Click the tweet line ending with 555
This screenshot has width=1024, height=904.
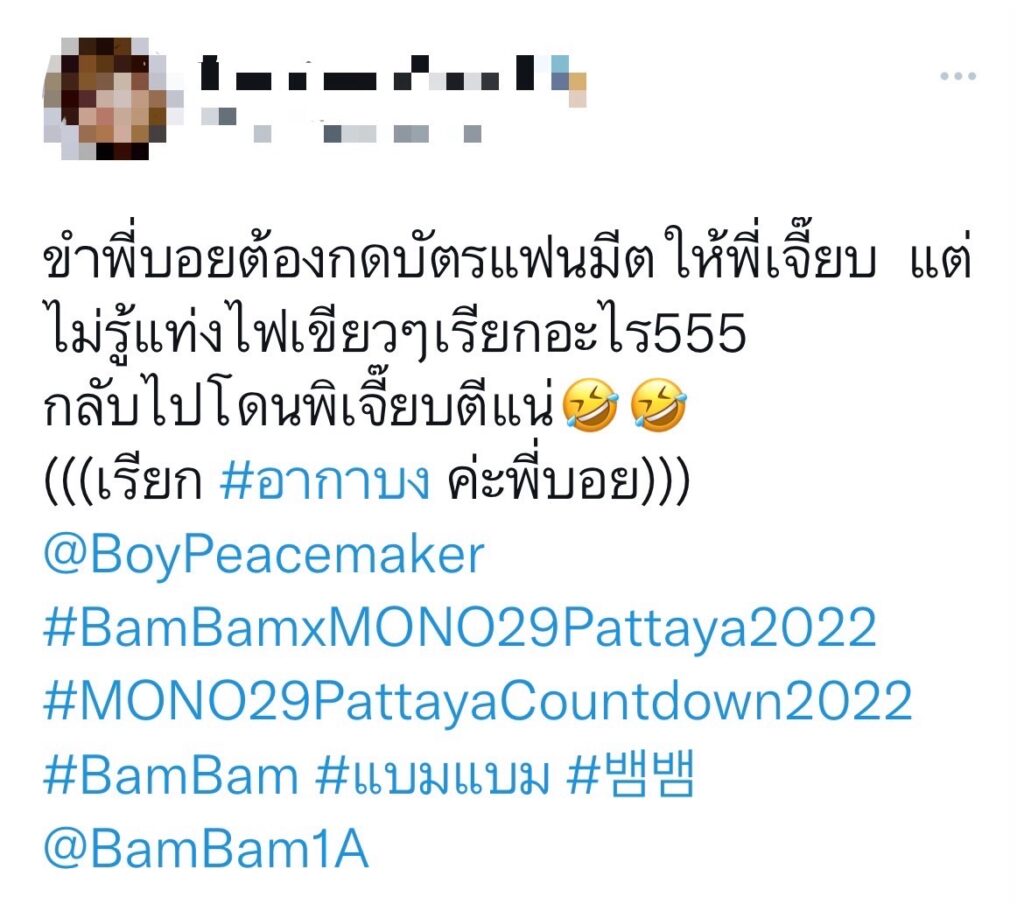(395, 332)
